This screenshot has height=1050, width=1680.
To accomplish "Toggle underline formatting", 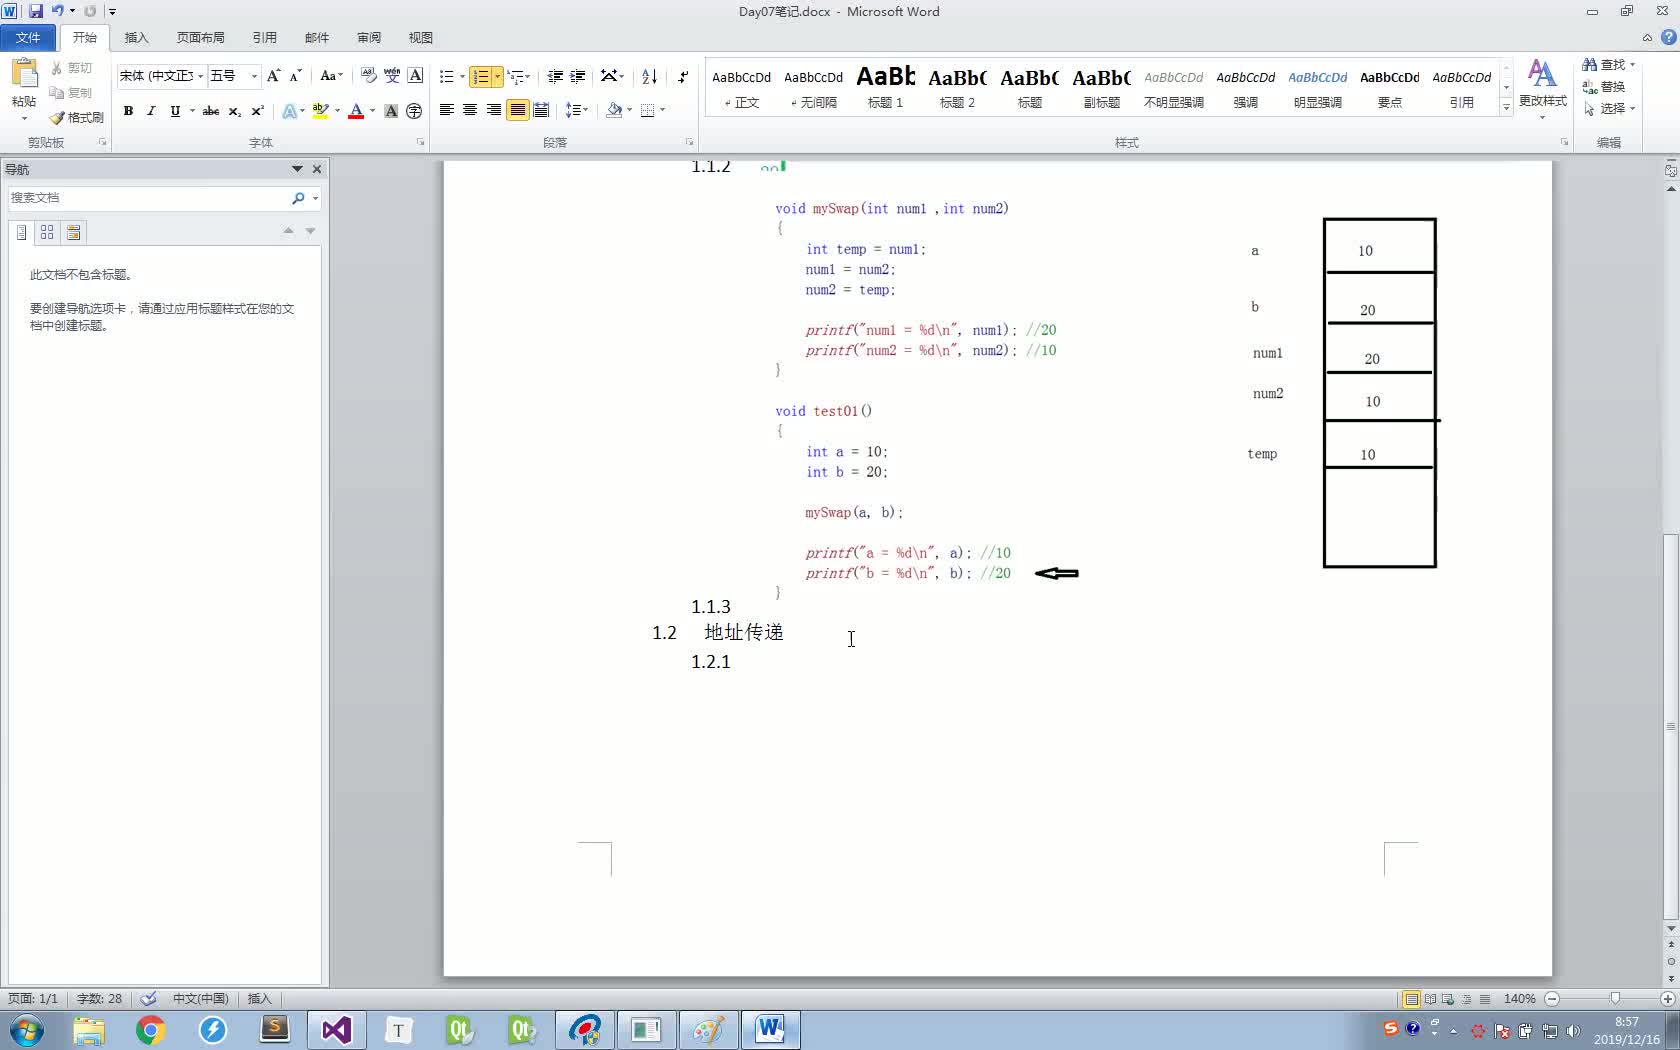I will coord(175,111).
